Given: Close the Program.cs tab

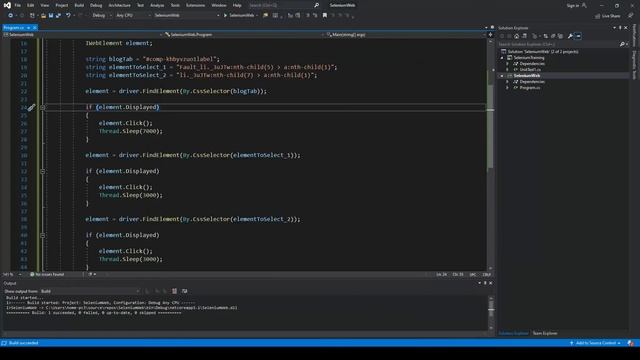Looking at the screenshot, I should tap(35, 28).
